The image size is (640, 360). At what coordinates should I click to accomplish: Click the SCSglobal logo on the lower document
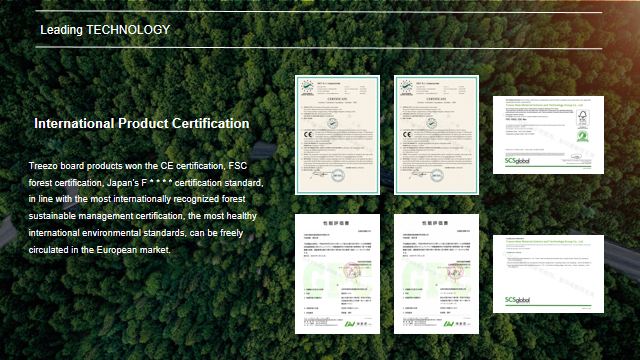point(517,300)
